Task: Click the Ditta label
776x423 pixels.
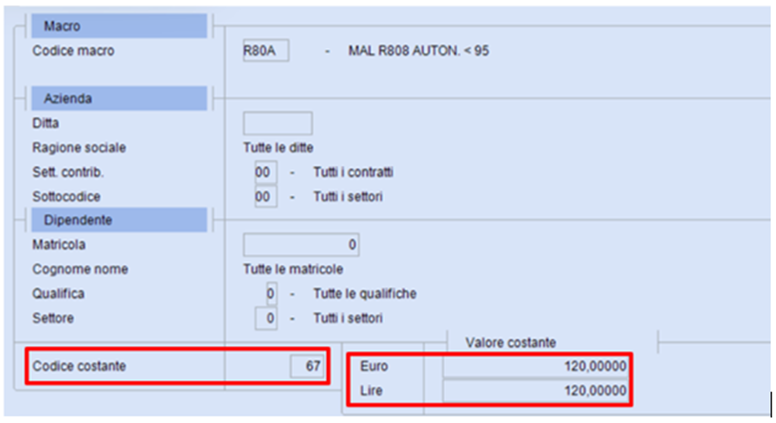Action: (46, 123)
